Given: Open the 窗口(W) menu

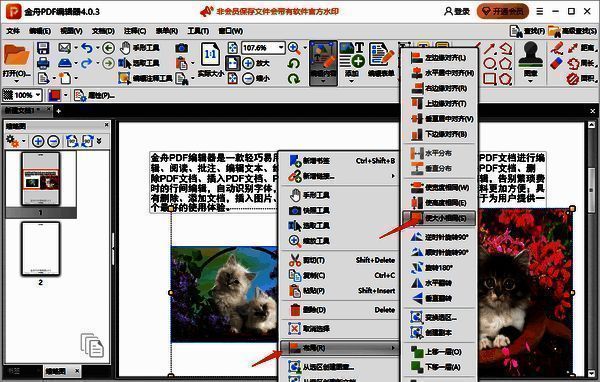Looking at the screenshot, I should 230,31.
